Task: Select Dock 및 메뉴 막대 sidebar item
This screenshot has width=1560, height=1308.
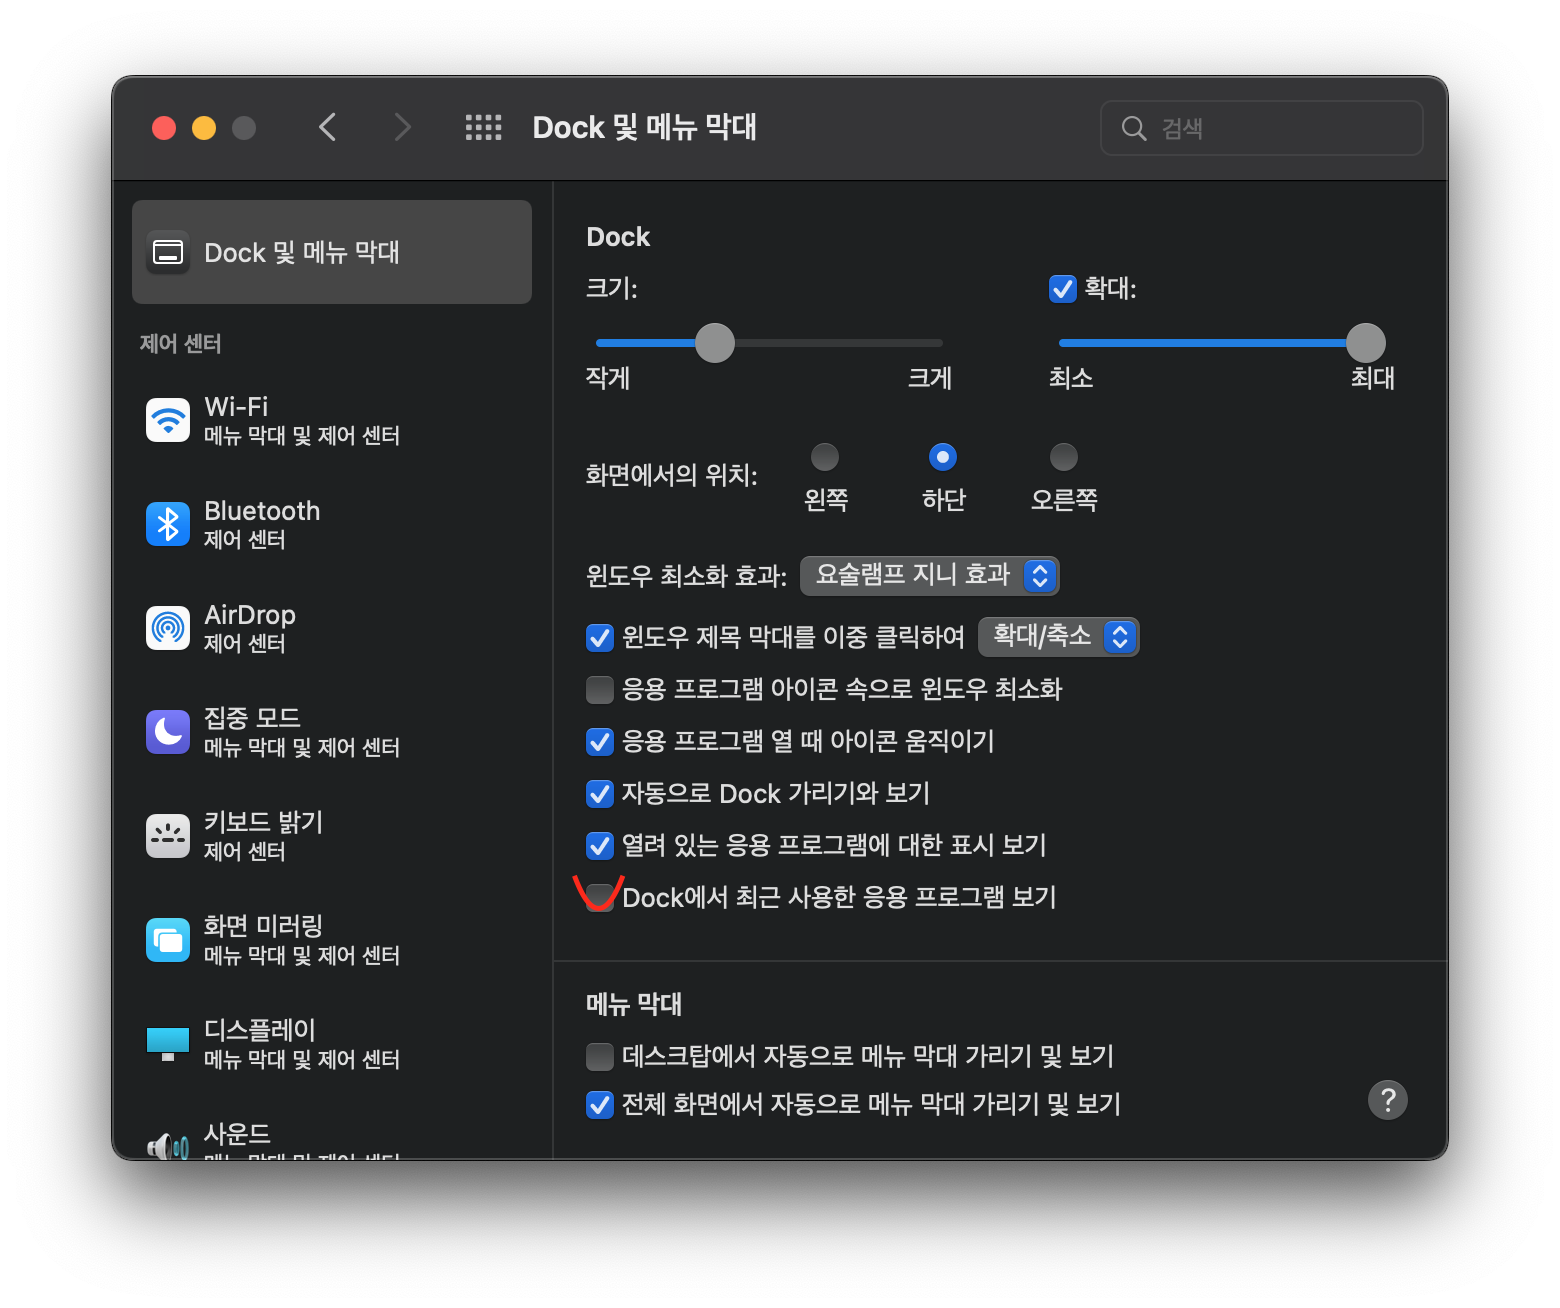Action: (x=332, y=252)
